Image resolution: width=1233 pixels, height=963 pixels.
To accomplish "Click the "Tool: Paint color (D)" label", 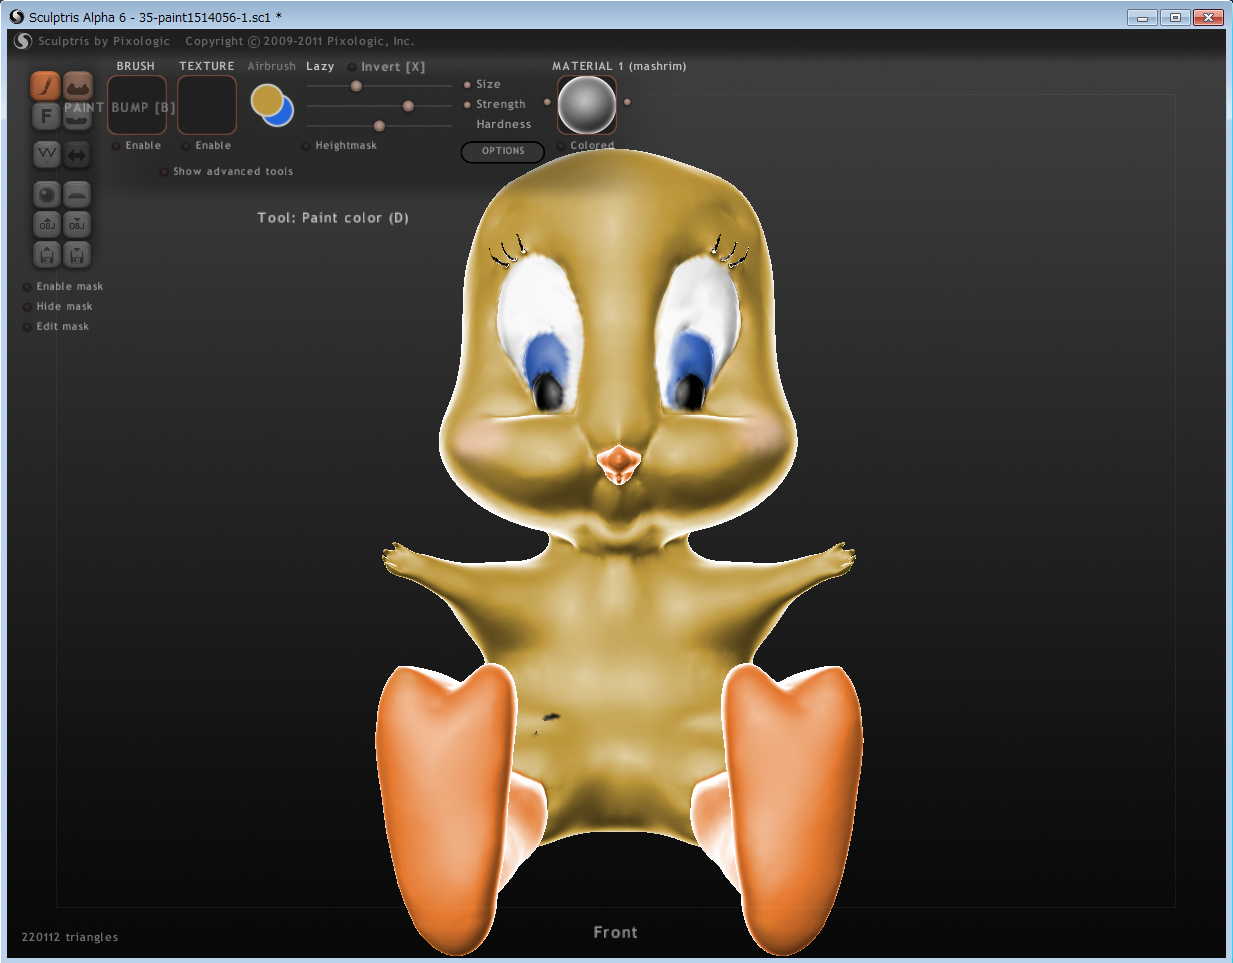I will point(333,218).
